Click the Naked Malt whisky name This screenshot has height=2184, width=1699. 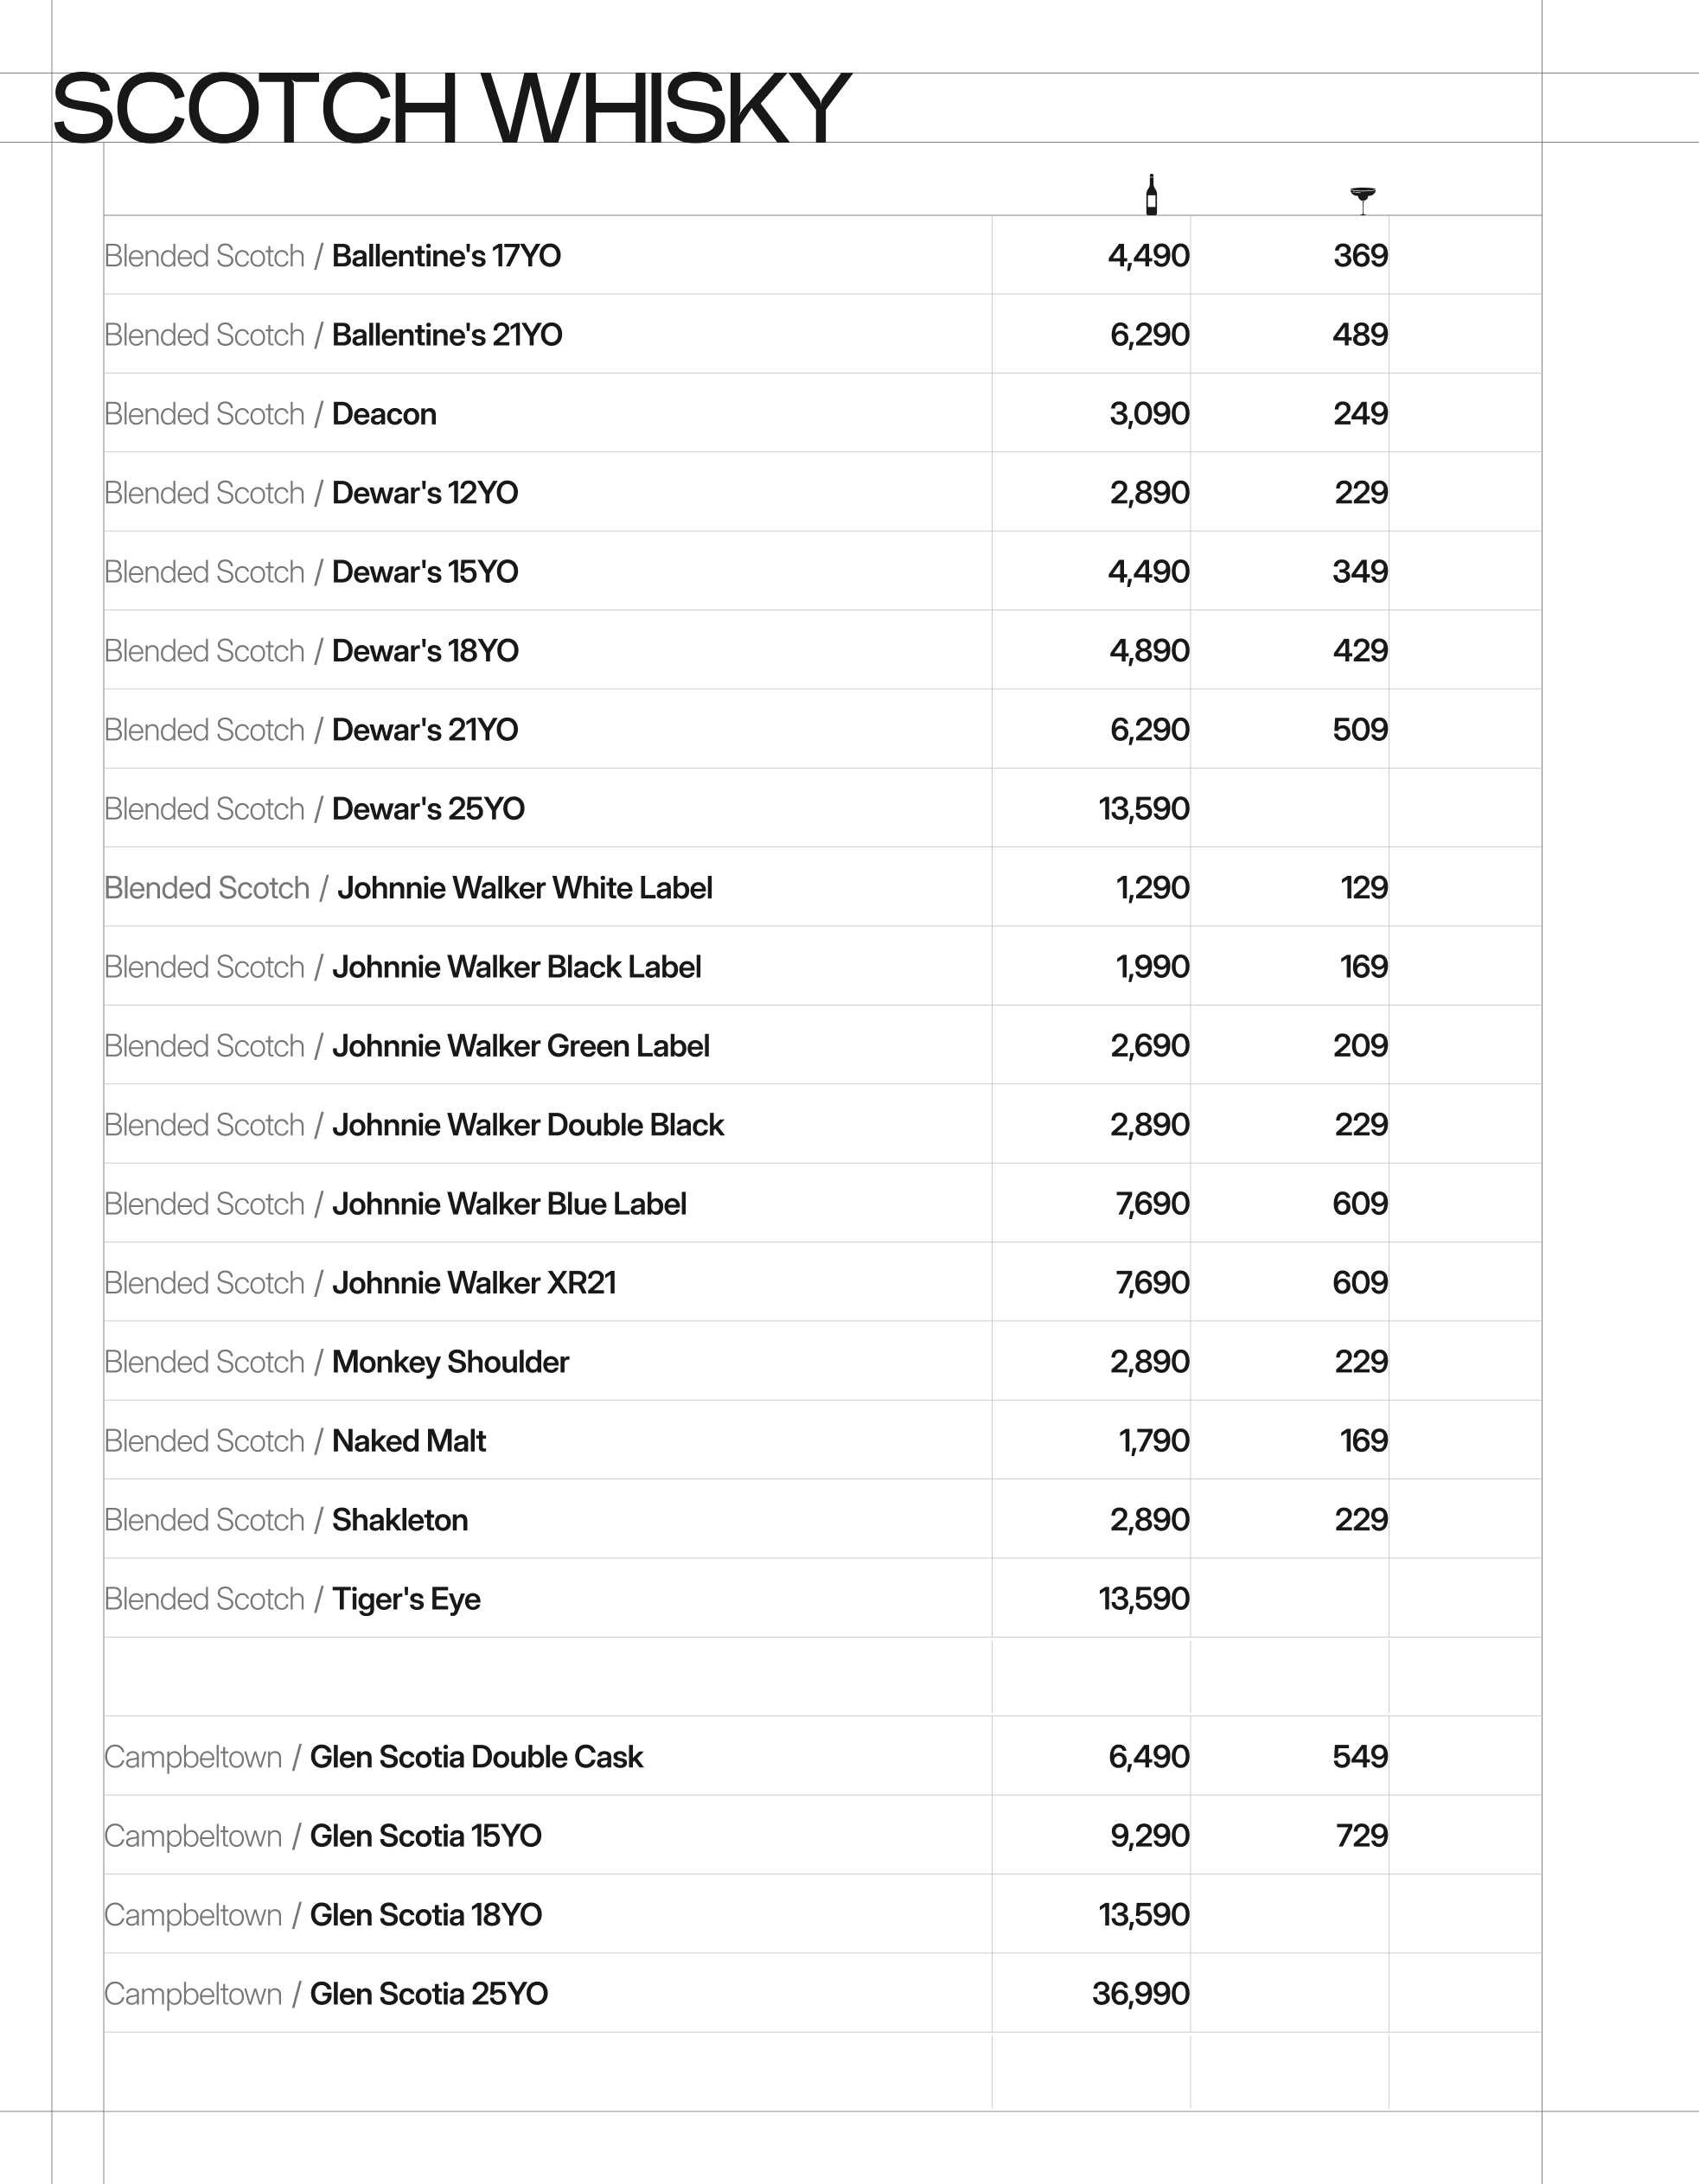[x=409, y=1441]
